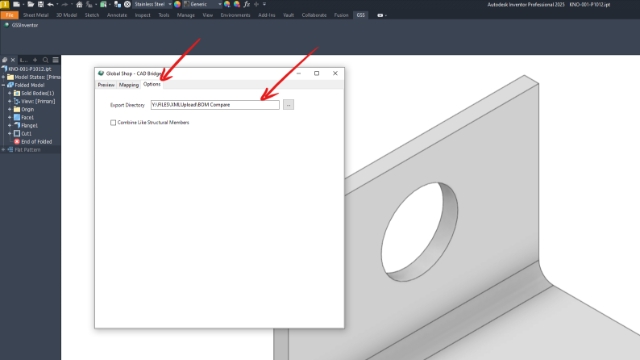
Task: Click the Face1 feature icon
Action: (x=17, y=117)
